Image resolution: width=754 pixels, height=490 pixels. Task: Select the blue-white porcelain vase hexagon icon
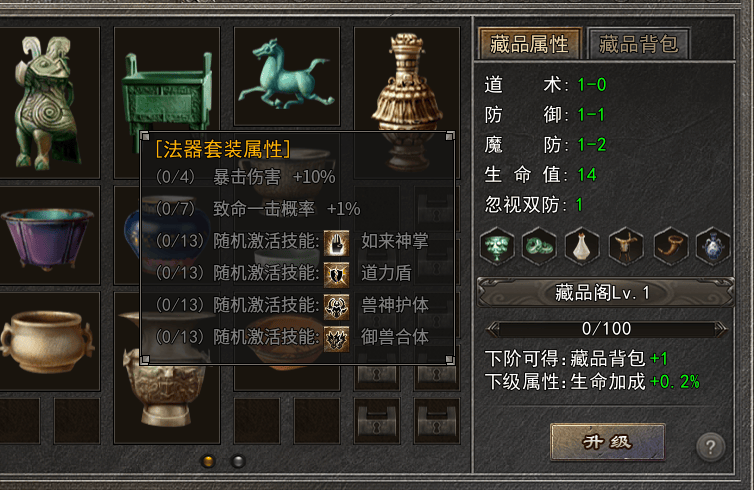coord(713,247)
